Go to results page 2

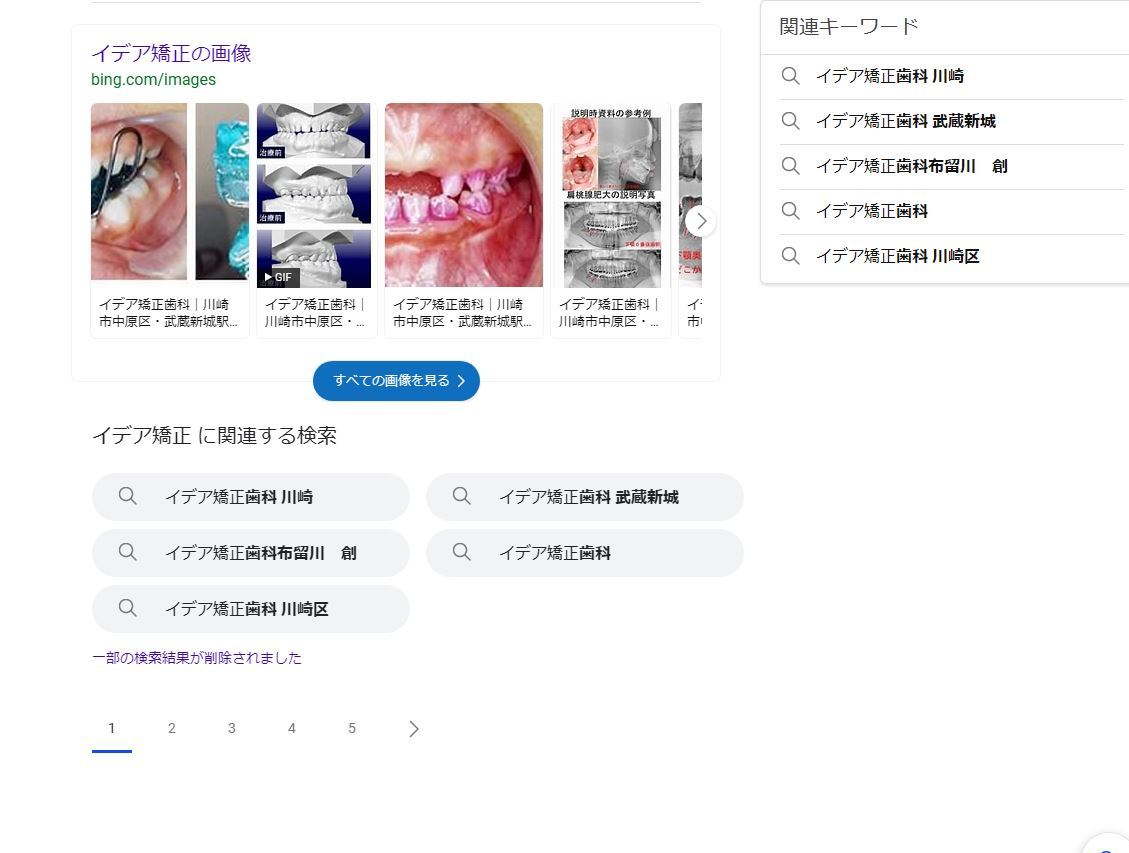point(171,728)
